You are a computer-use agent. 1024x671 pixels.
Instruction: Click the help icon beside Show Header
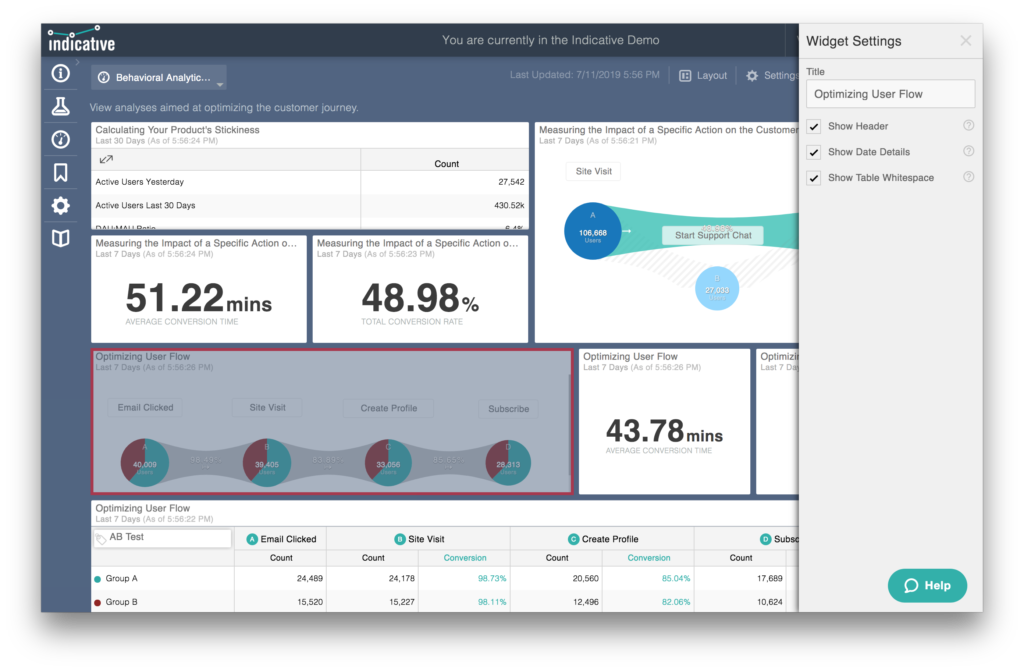[x=968, y=125]
